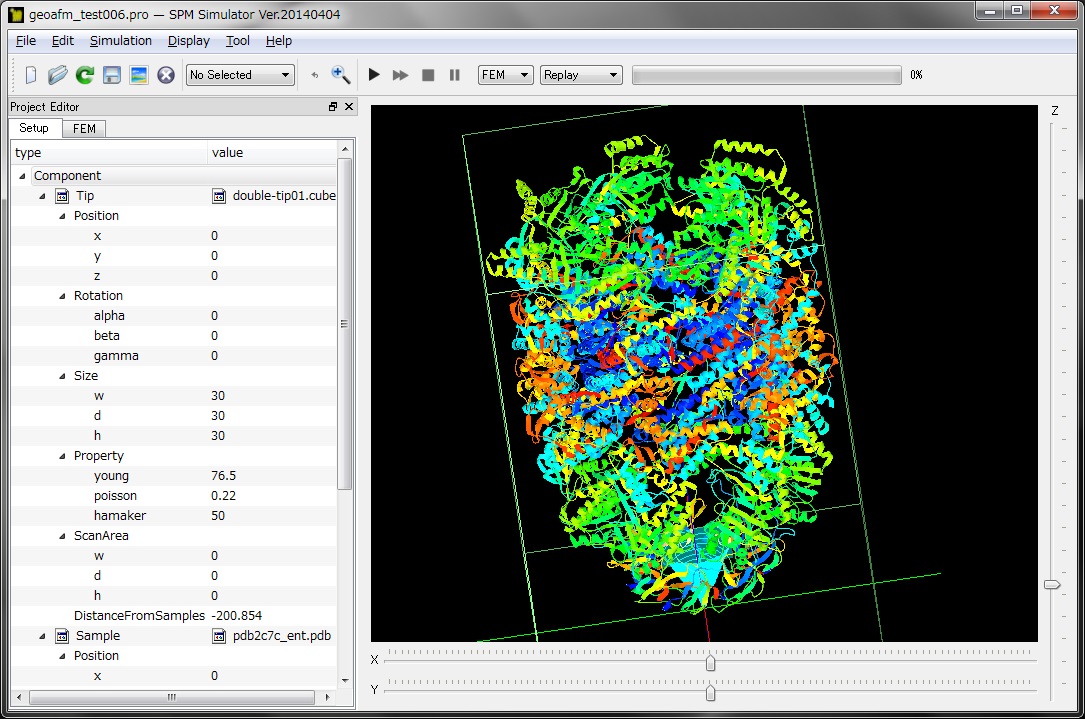Screen dimensions: 1085x719
Task: Switch to the Setup tab
Action: coord(34,128)
